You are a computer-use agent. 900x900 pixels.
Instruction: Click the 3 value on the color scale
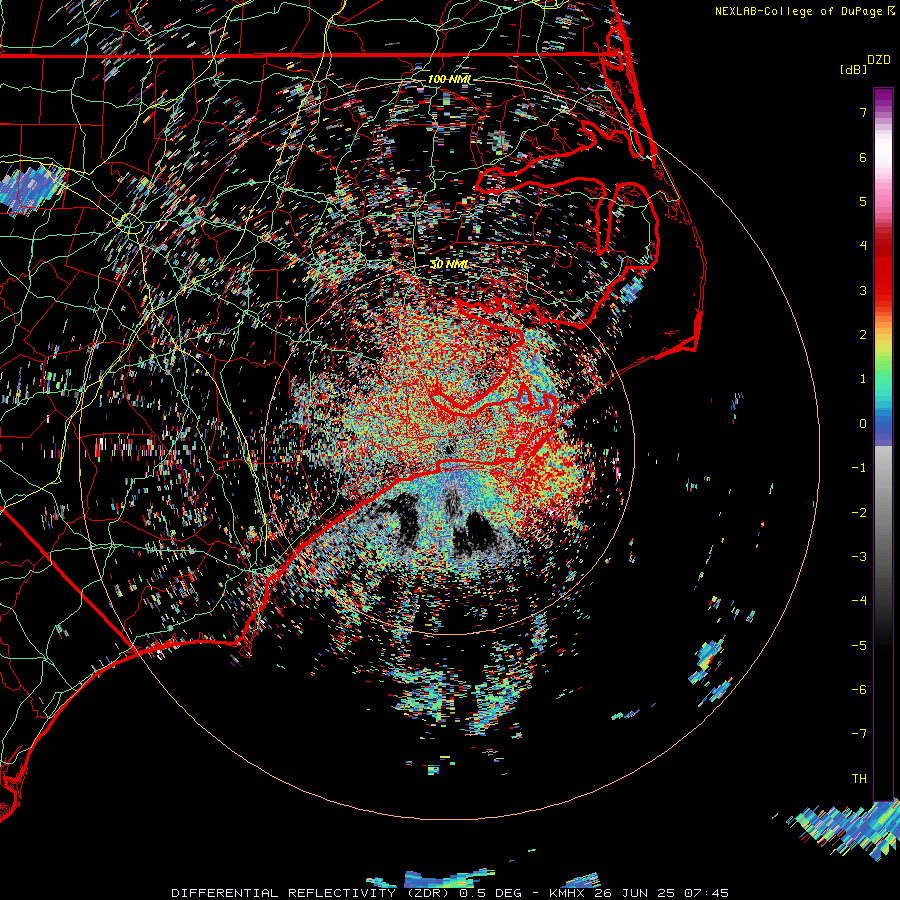863,290
